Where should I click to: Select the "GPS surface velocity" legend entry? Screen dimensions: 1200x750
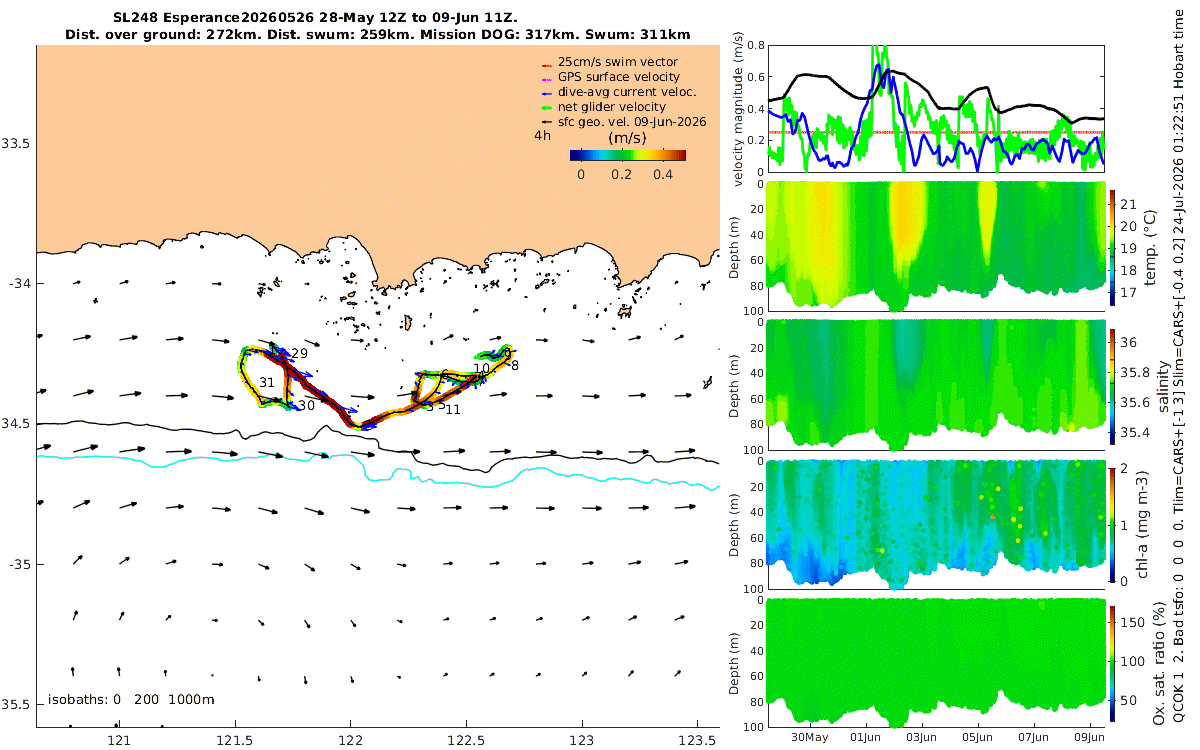coord(619,77)
